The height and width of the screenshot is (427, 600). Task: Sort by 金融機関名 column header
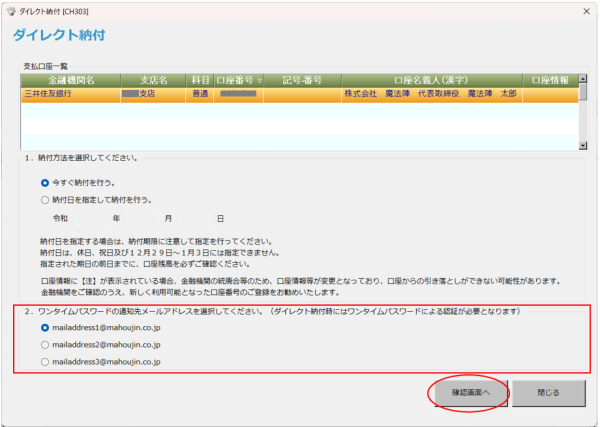click(70, 80)
